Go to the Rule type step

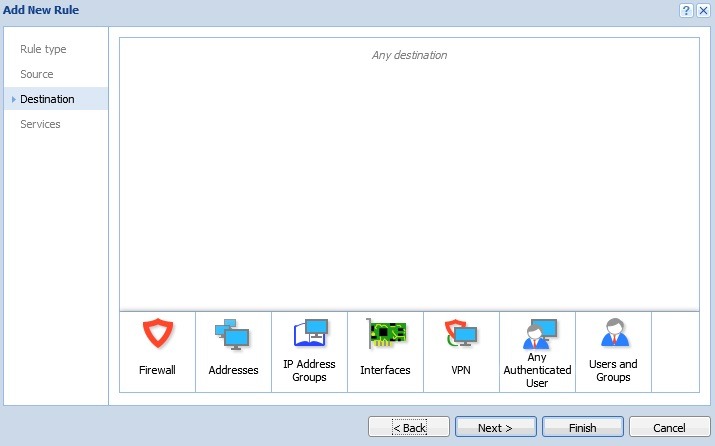click(x=43, y=49)
